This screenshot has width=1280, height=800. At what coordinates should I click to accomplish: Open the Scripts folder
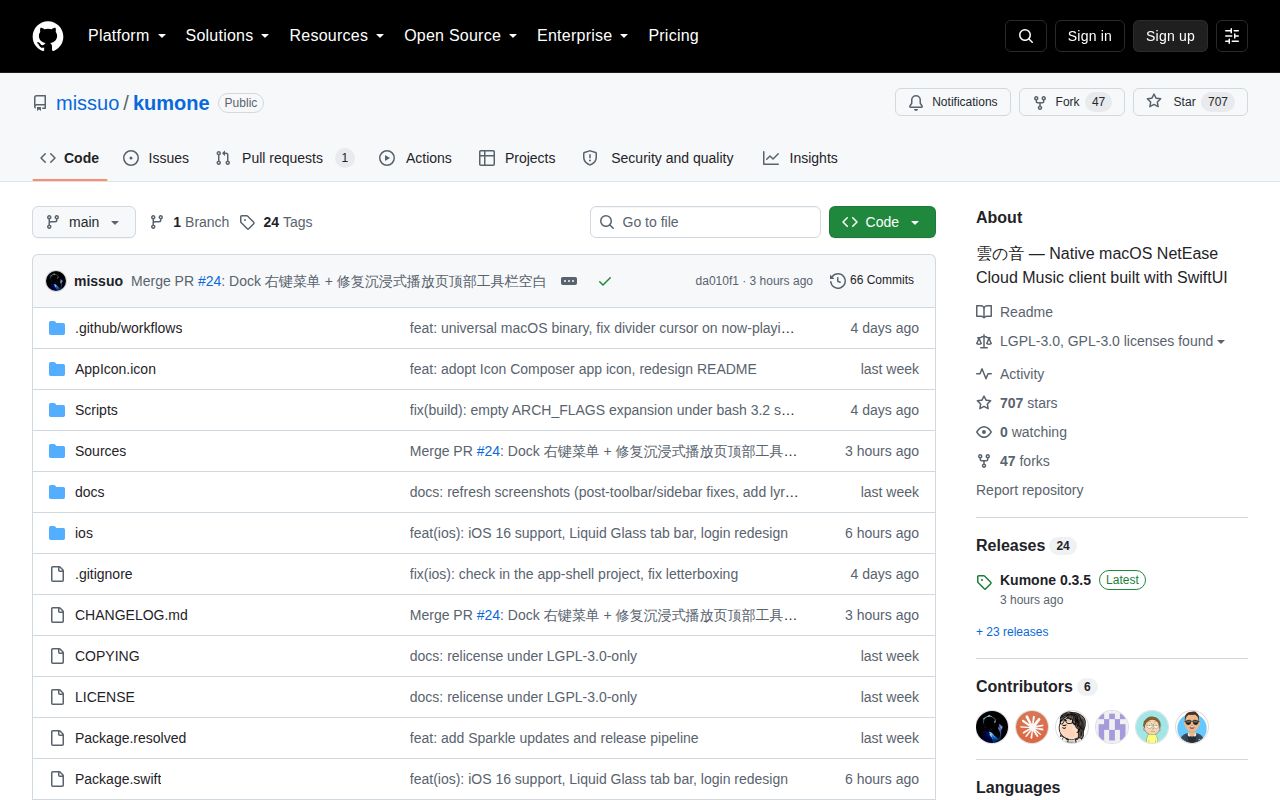pyautogui.click(x=96, y=410)
